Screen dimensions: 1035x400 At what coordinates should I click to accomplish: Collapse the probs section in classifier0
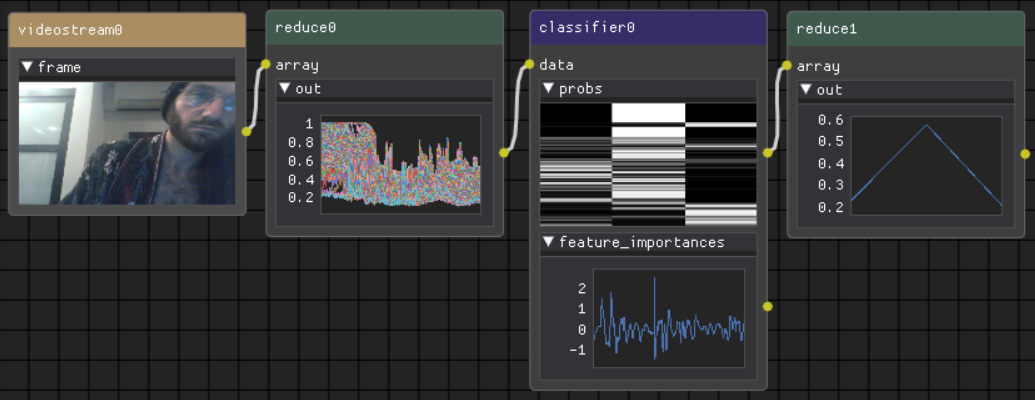[548, 89]
